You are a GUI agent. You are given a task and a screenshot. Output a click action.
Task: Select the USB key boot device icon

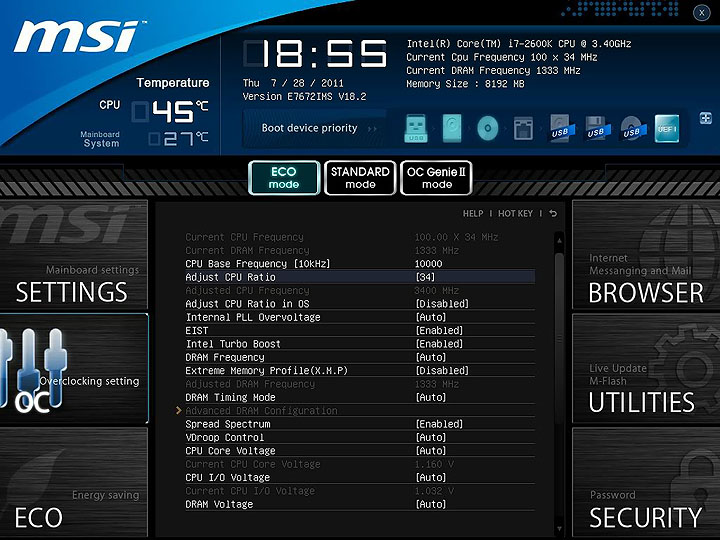coord(416,129)
